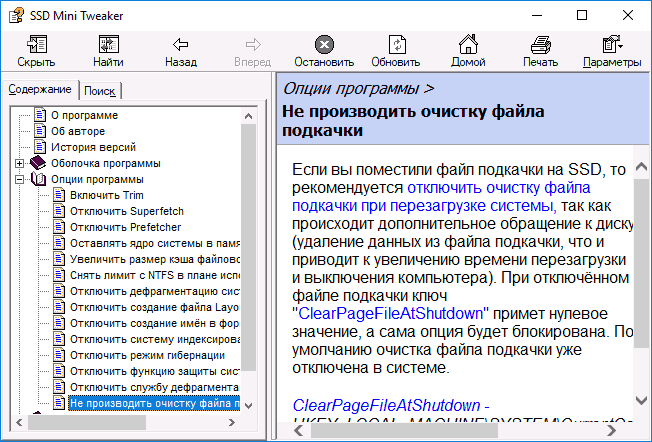Select Отключить дефрагментацию системных topic
Image resolution: width=652 pixels, height=442 pixels.
154,291
